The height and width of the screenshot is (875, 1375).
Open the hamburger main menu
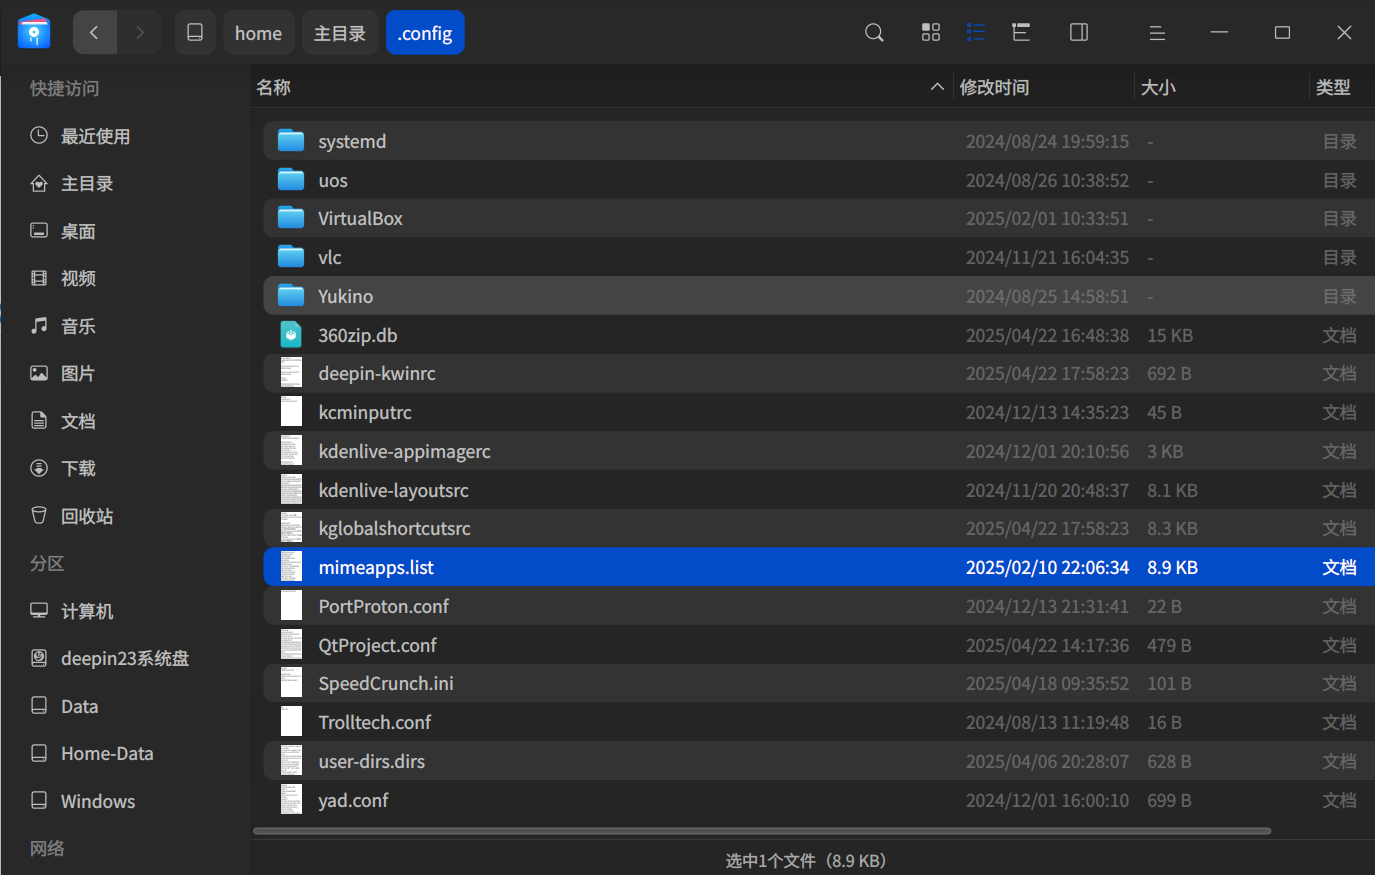click(x=1157, y=33)
